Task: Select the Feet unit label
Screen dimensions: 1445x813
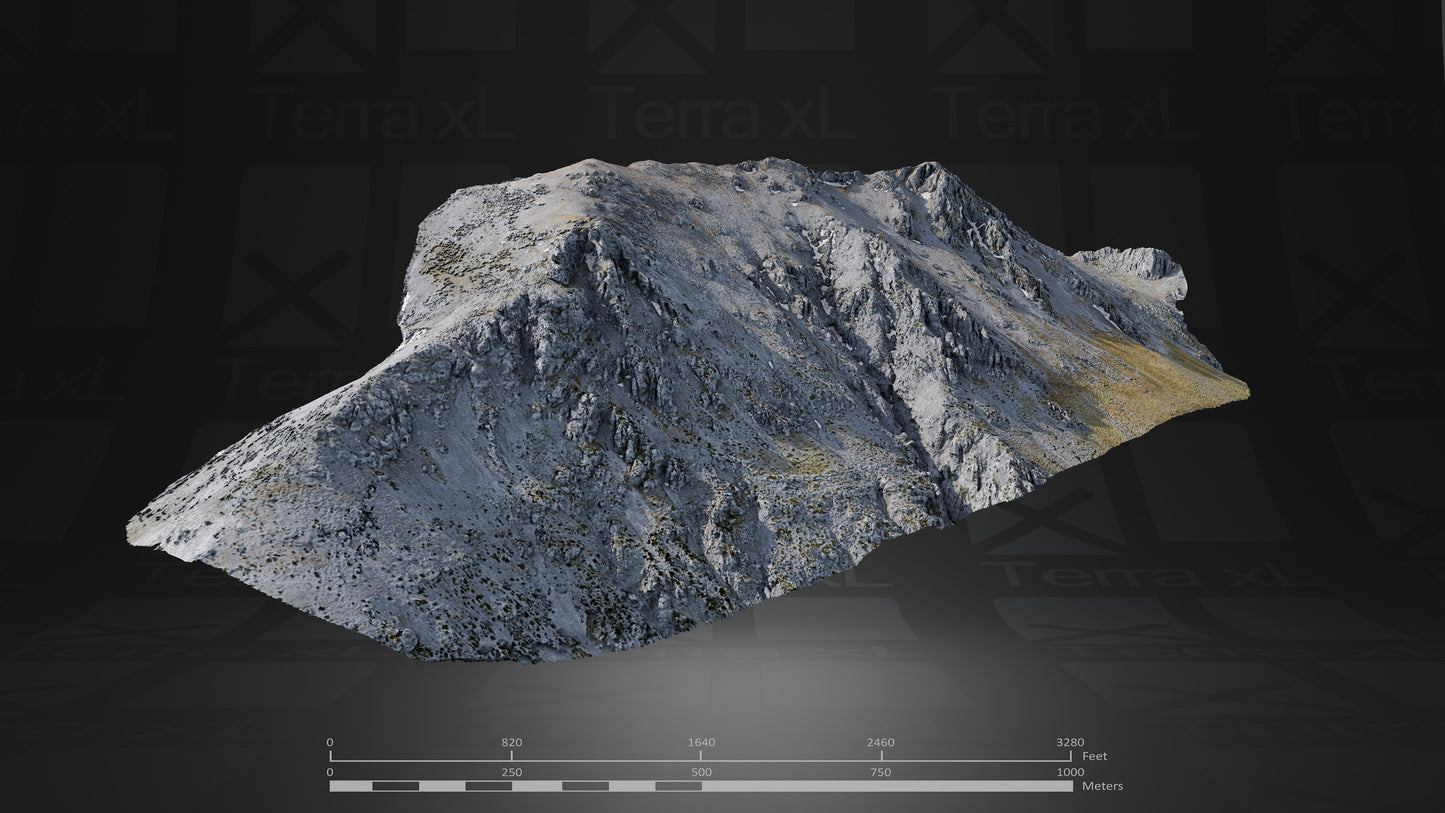Action: point(1095,757)
